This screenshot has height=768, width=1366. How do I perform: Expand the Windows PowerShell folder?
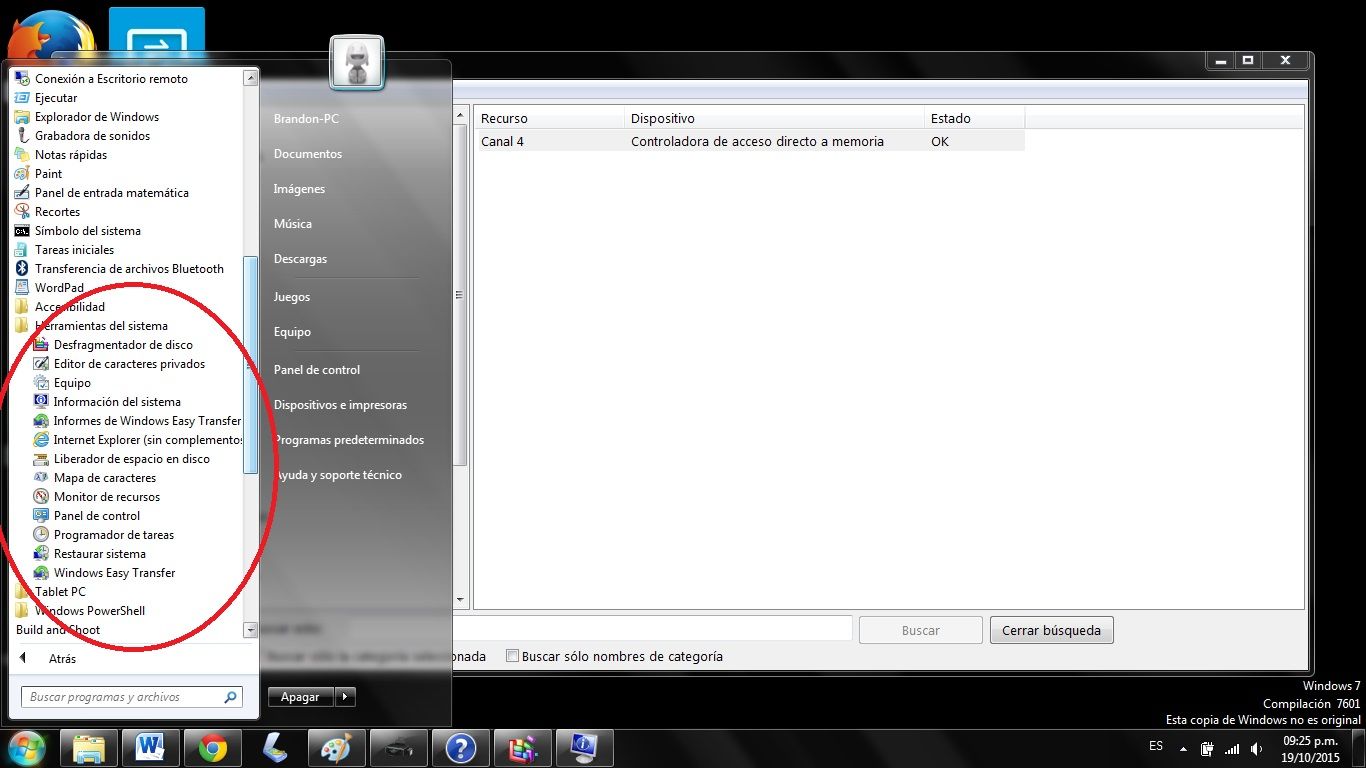90,611
